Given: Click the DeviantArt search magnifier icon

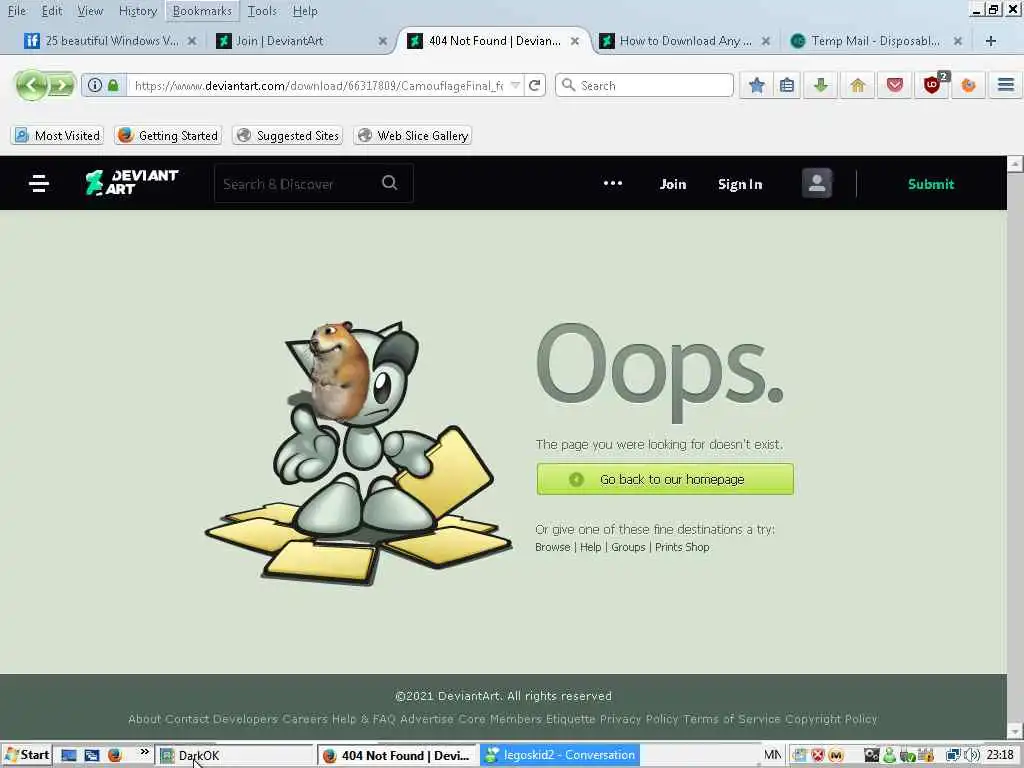Looking at the screenshot, I should coord(389,183).
